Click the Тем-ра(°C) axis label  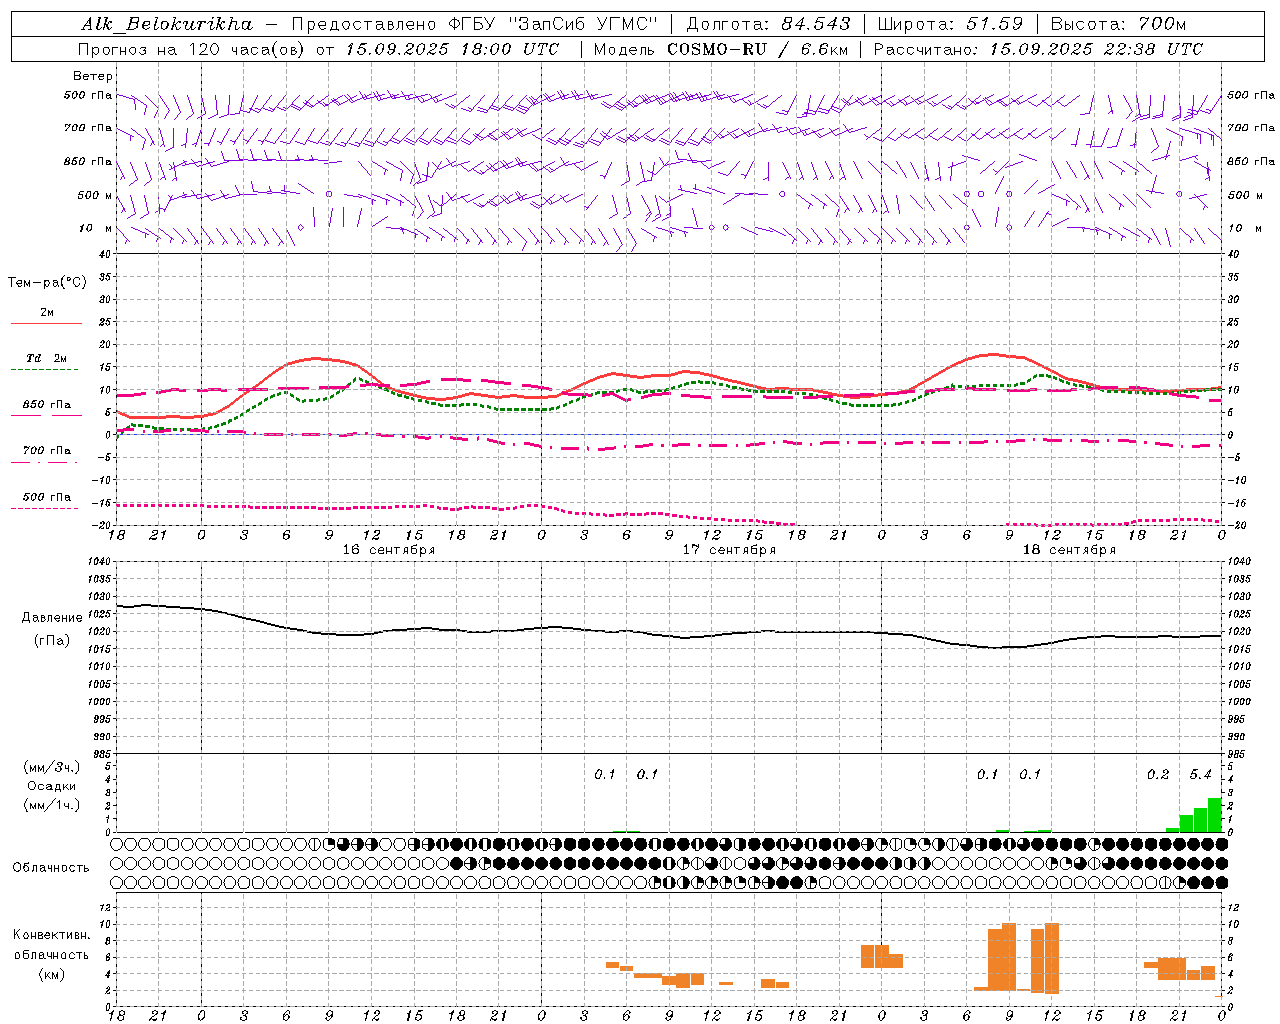(47, 283)
